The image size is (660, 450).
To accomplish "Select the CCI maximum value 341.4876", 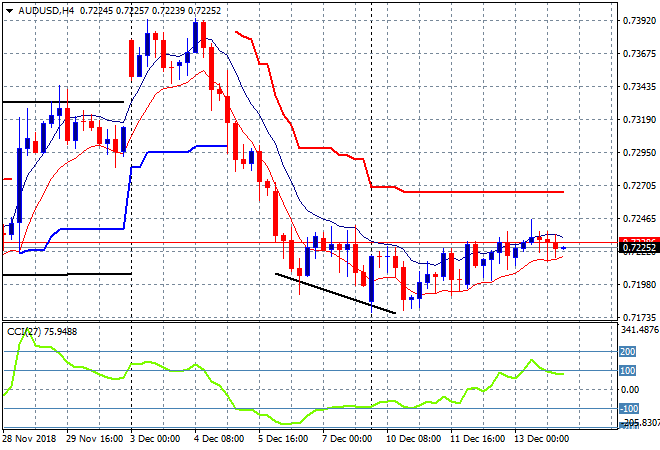I will [640, 330].
